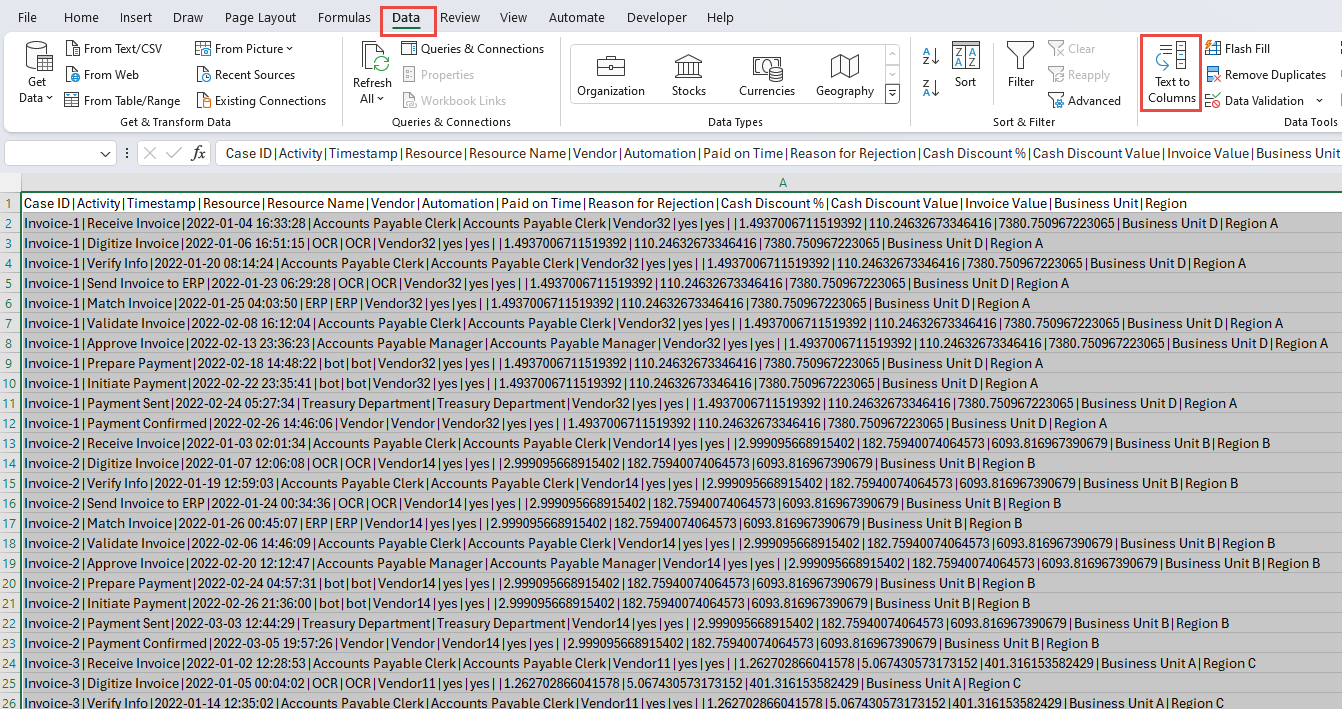Open Text to Columns wizard
The image size is (1342, 709).
point(1171,73)
